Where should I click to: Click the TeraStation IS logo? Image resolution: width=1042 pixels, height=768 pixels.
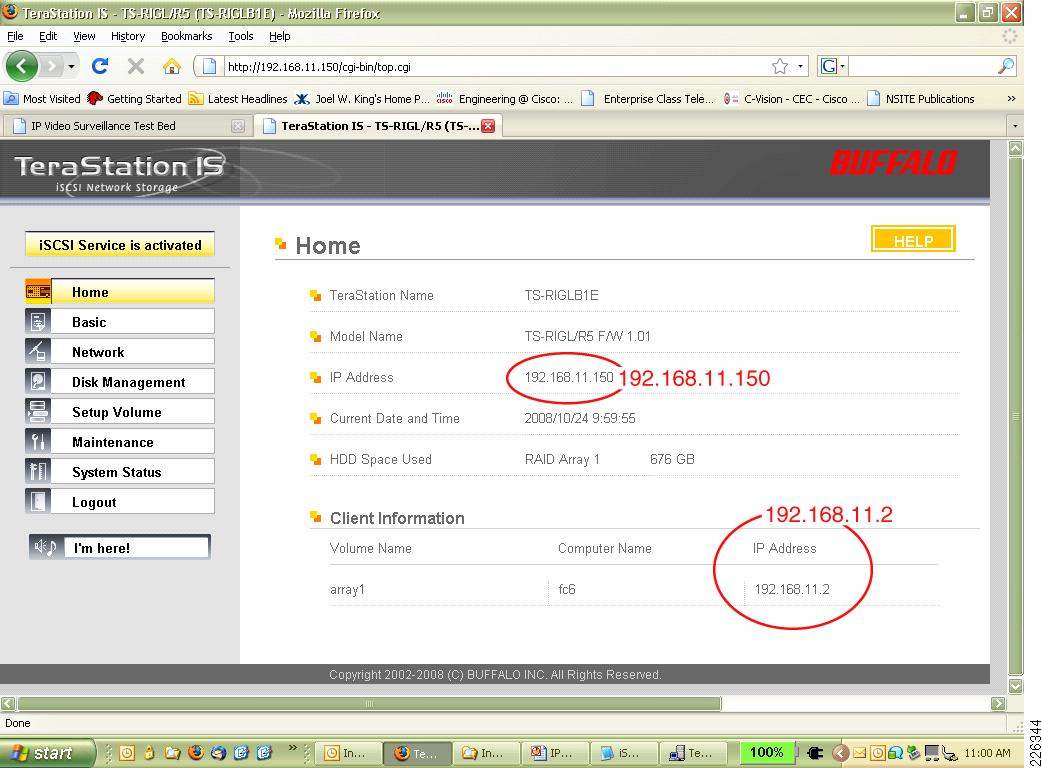click(120, 172)
